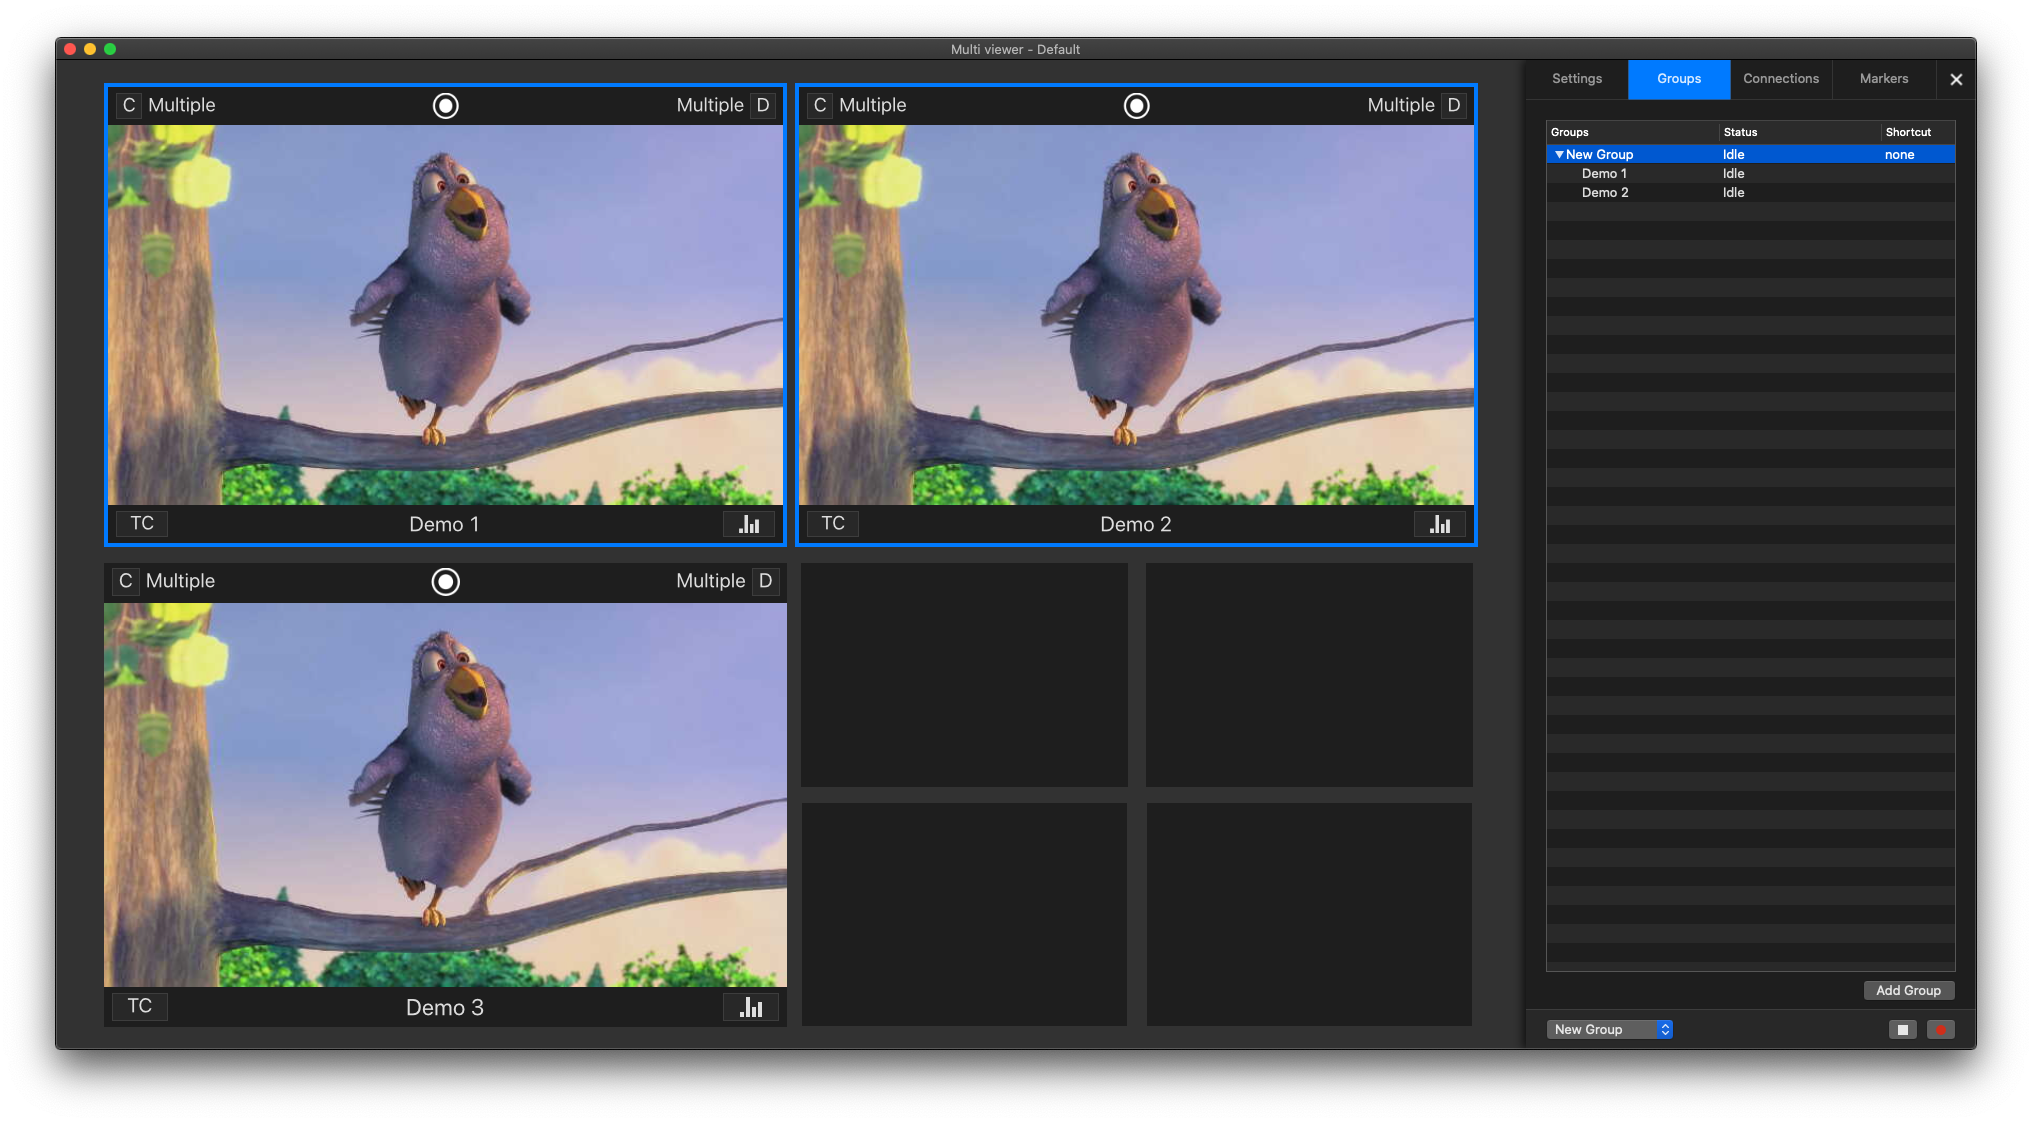
Task: Click the Demo 3 viewer name label
Action: (445, 1007)
